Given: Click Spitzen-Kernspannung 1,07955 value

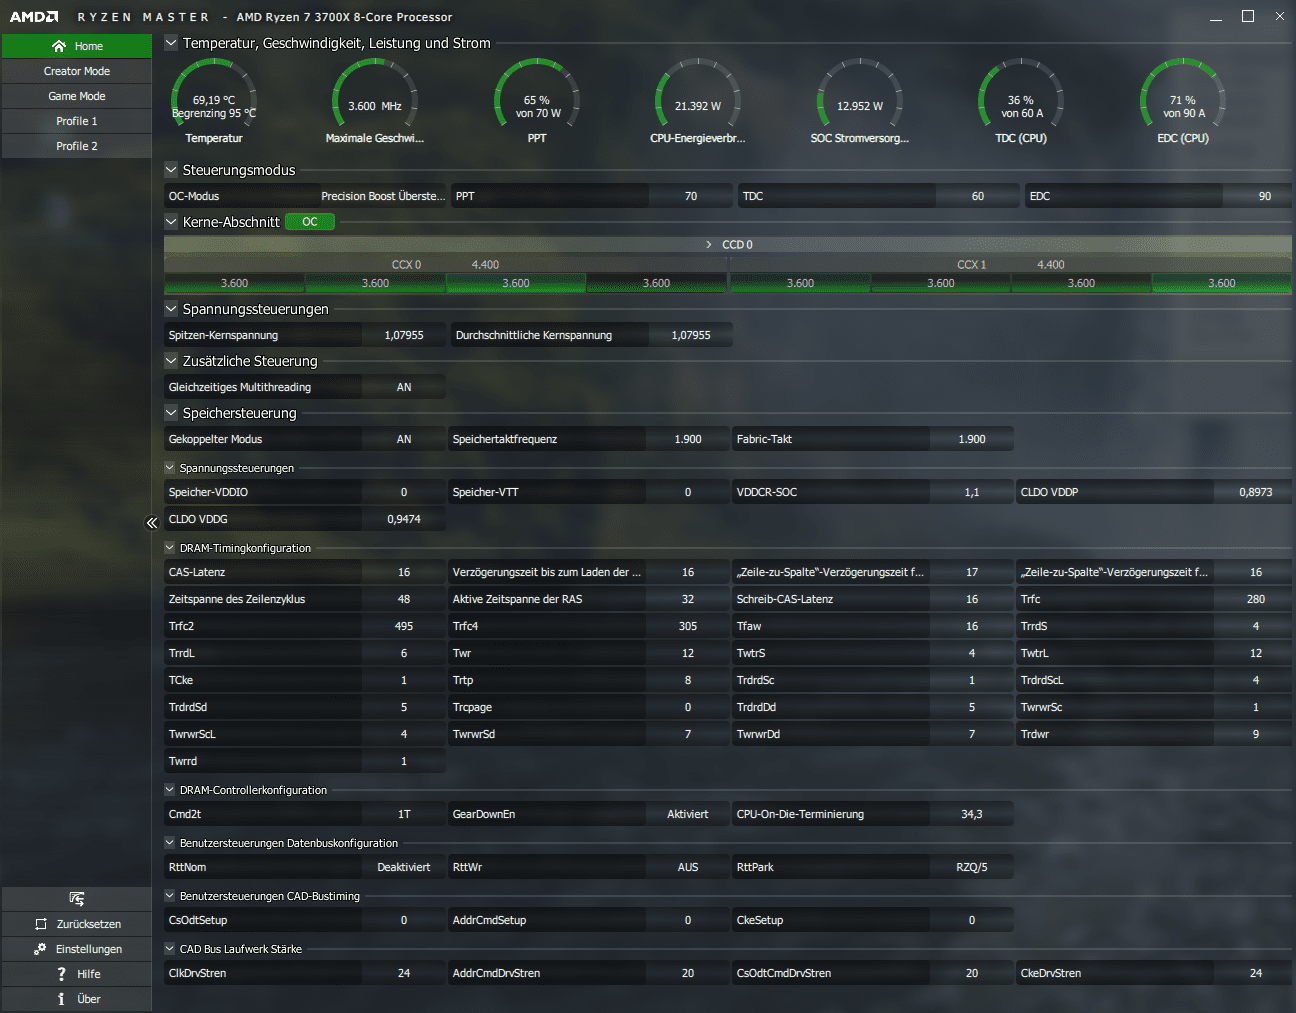Looking at the screenshot, I should [x=404, y=335].
